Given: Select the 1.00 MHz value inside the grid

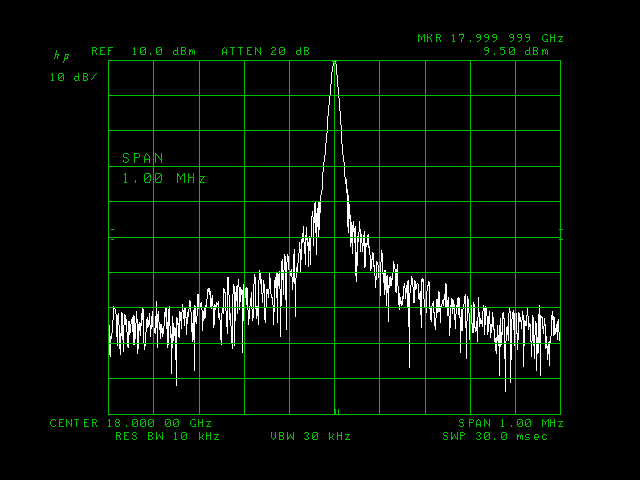Looking at the screenshot, I should 164,178.
